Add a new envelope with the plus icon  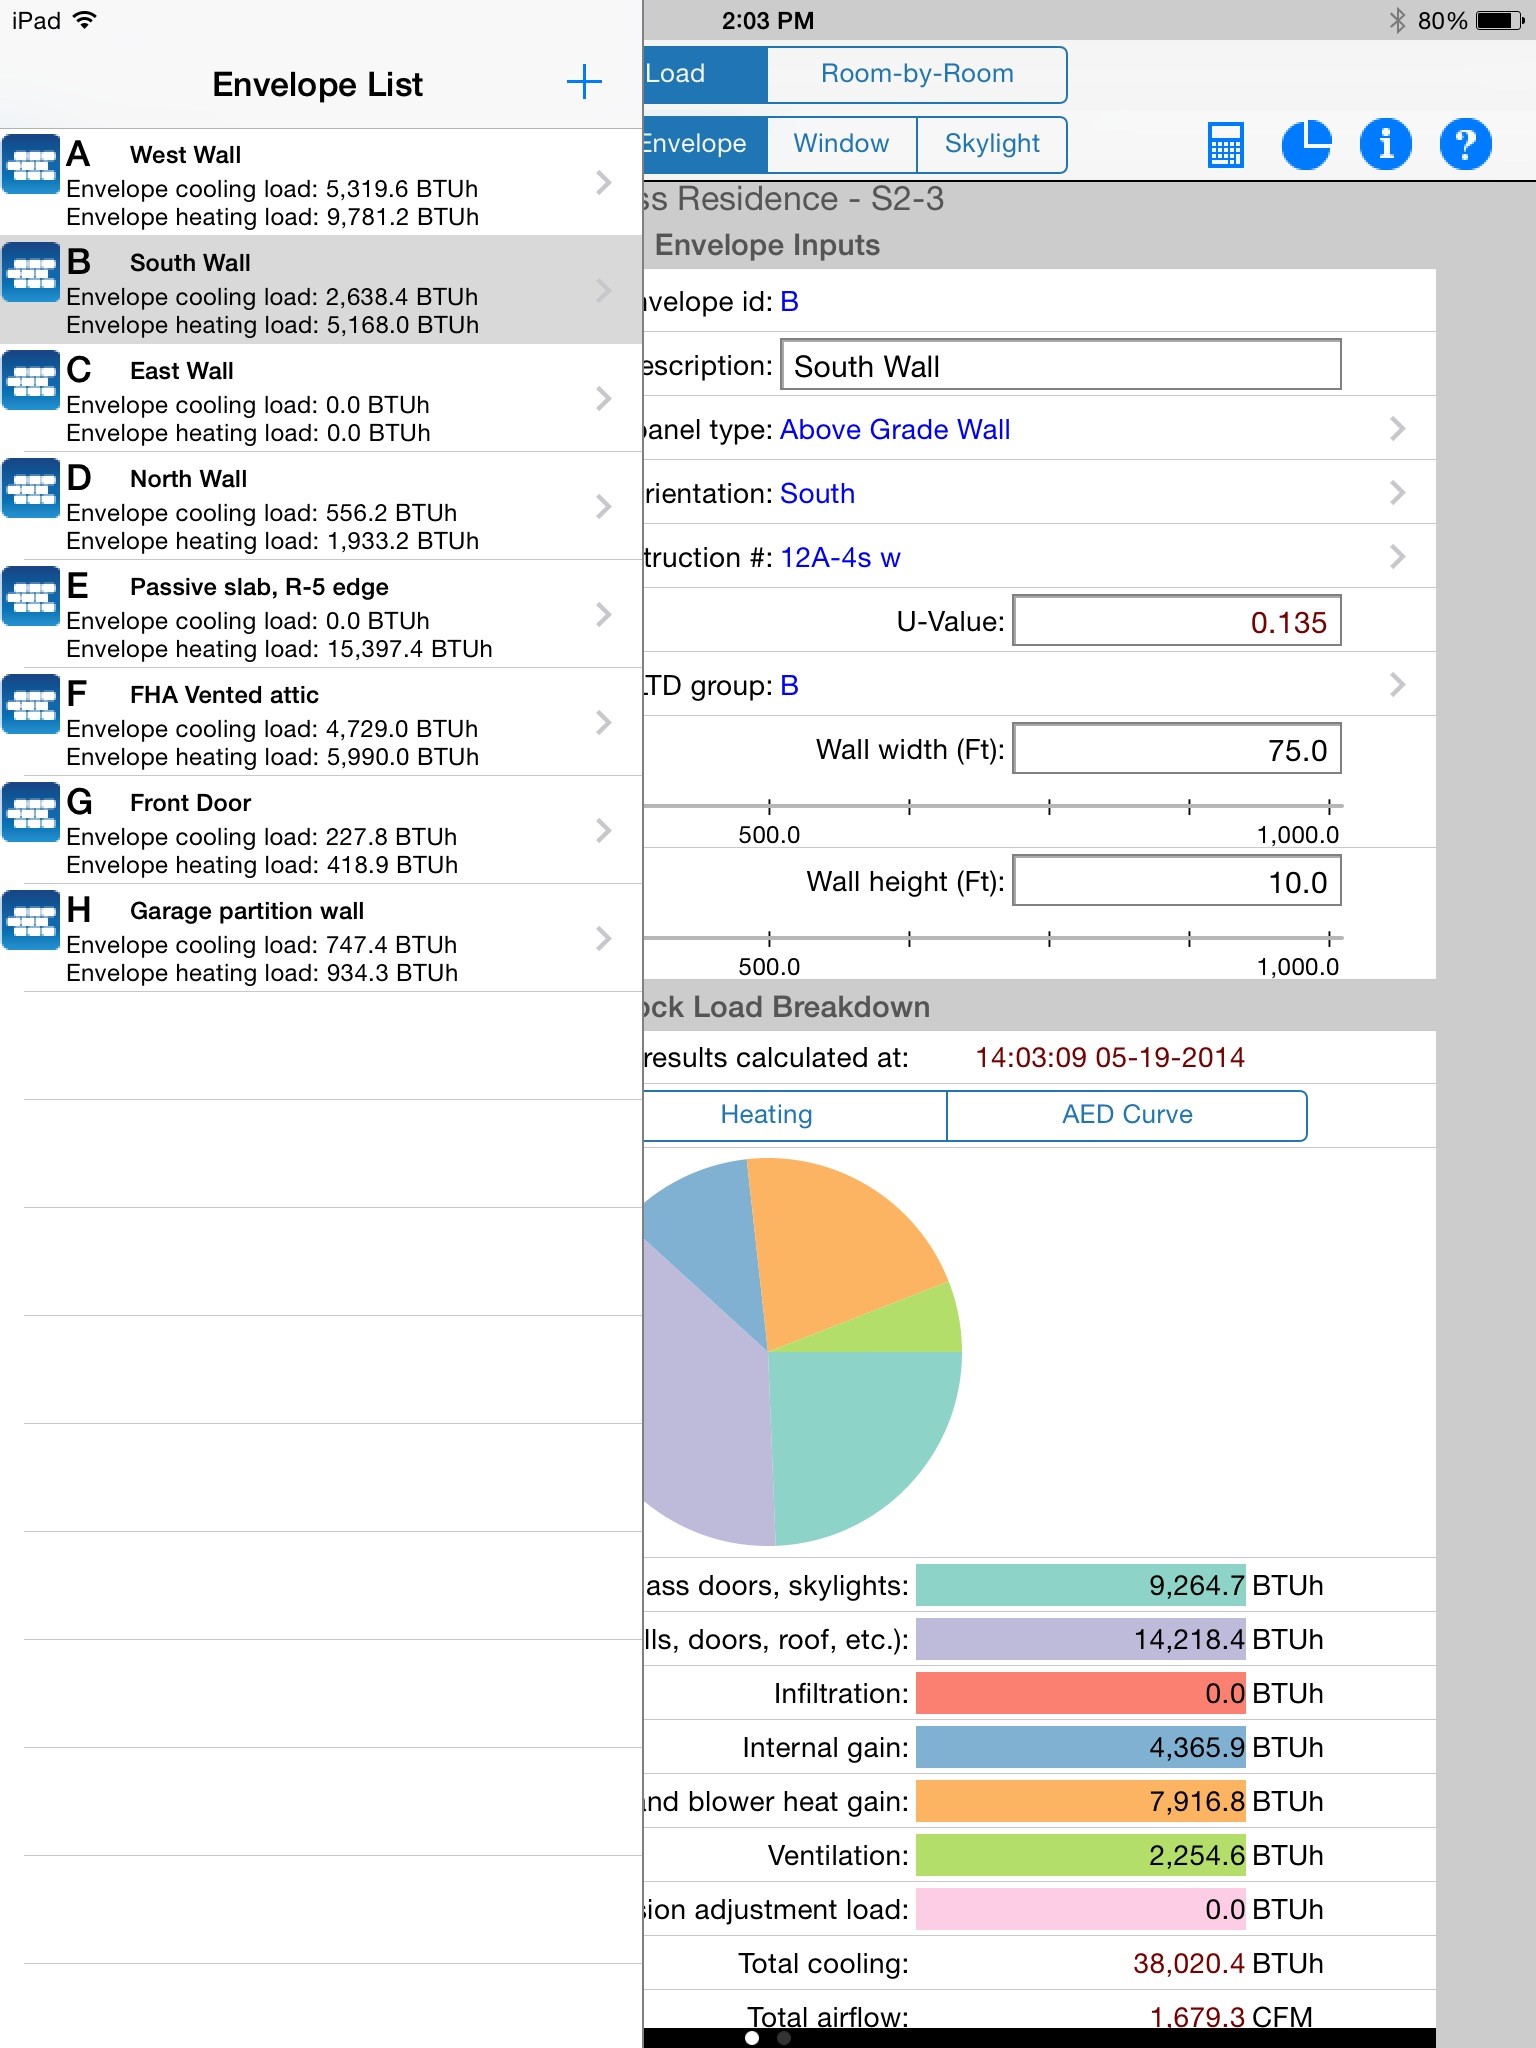584,83
